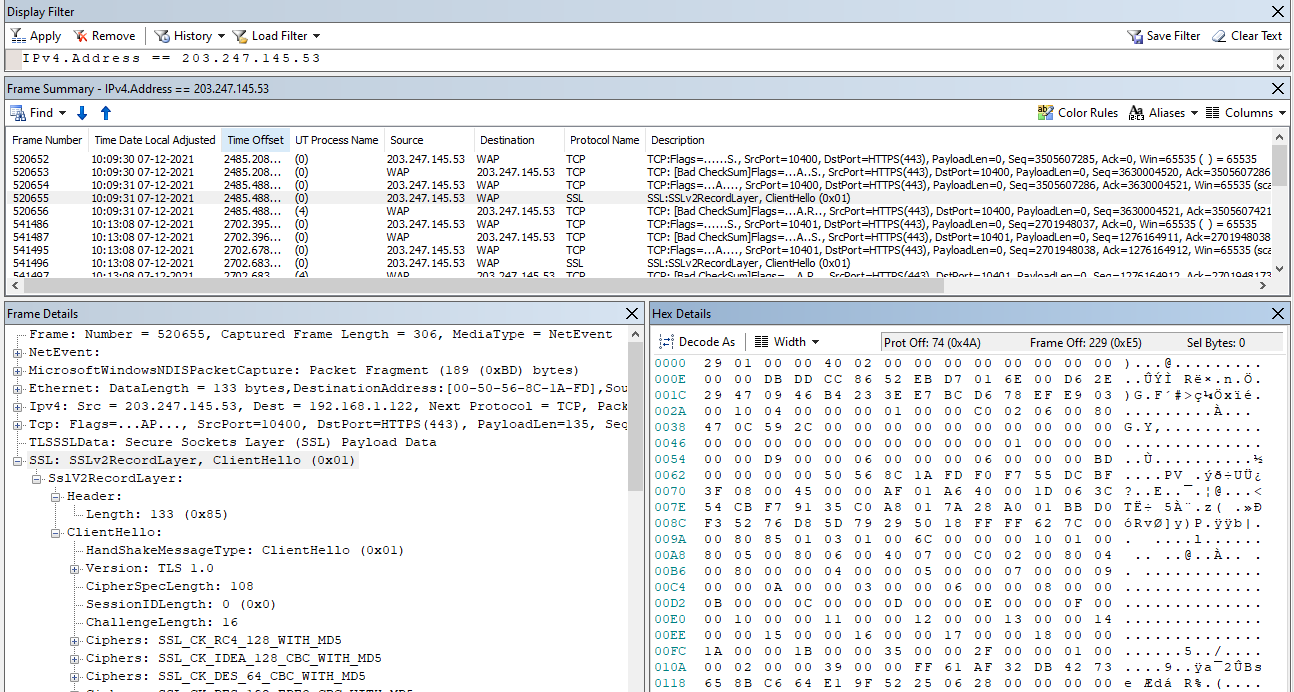The width and height of the screenshot is (1294, 692).
Task: Open the Find tool in Frame Summary
Action: 33,112
